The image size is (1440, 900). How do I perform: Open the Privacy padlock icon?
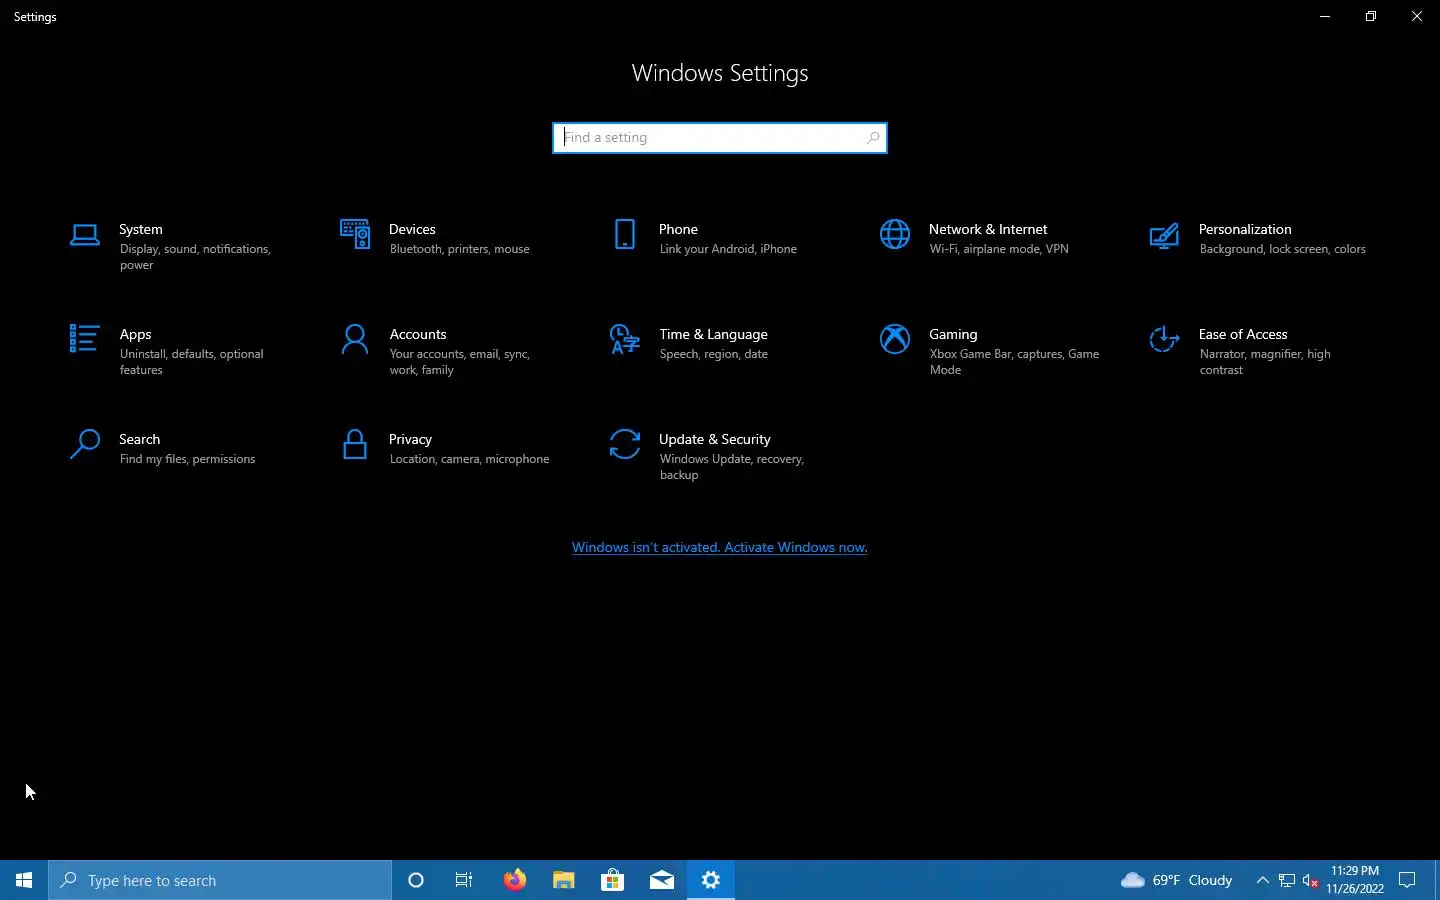coord(355,444)
